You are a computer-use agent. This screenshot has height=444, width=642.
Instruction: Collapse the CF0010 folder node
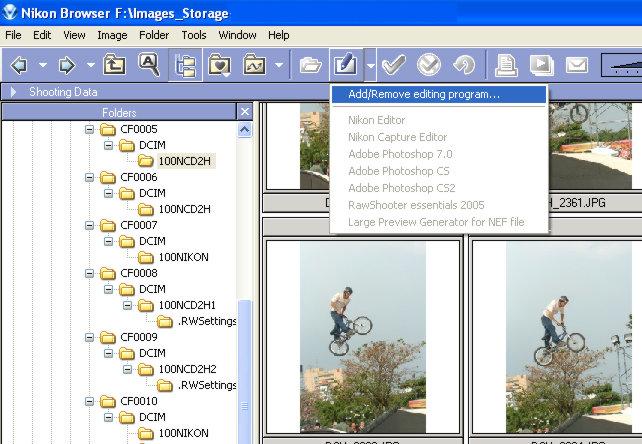(x=89, y=401)
